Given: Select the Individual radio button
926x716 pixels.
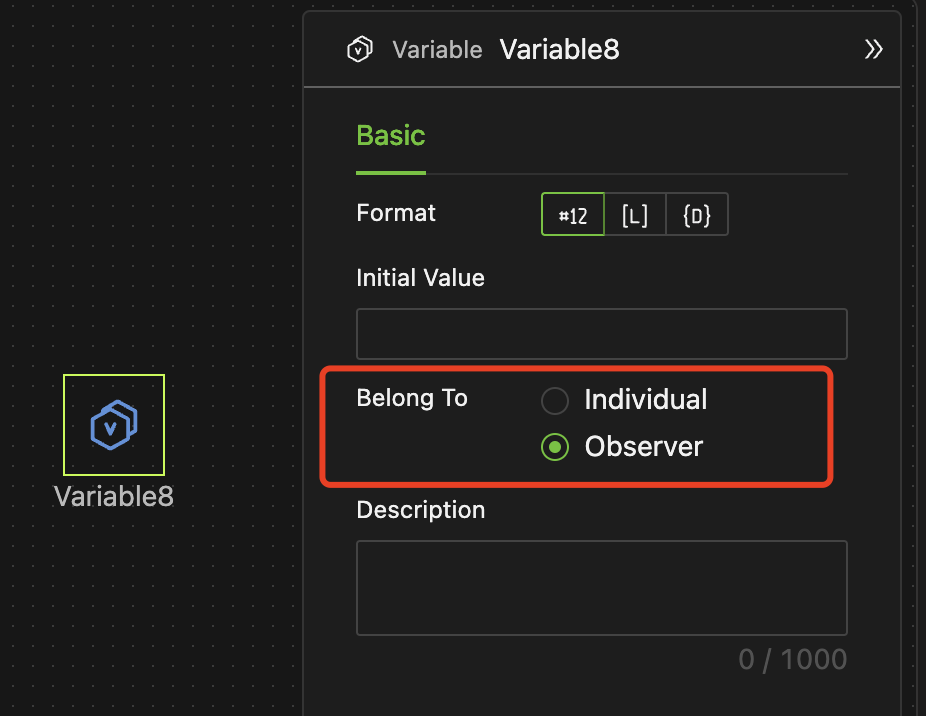Looking at the screenshot, I should pos(555,401).
